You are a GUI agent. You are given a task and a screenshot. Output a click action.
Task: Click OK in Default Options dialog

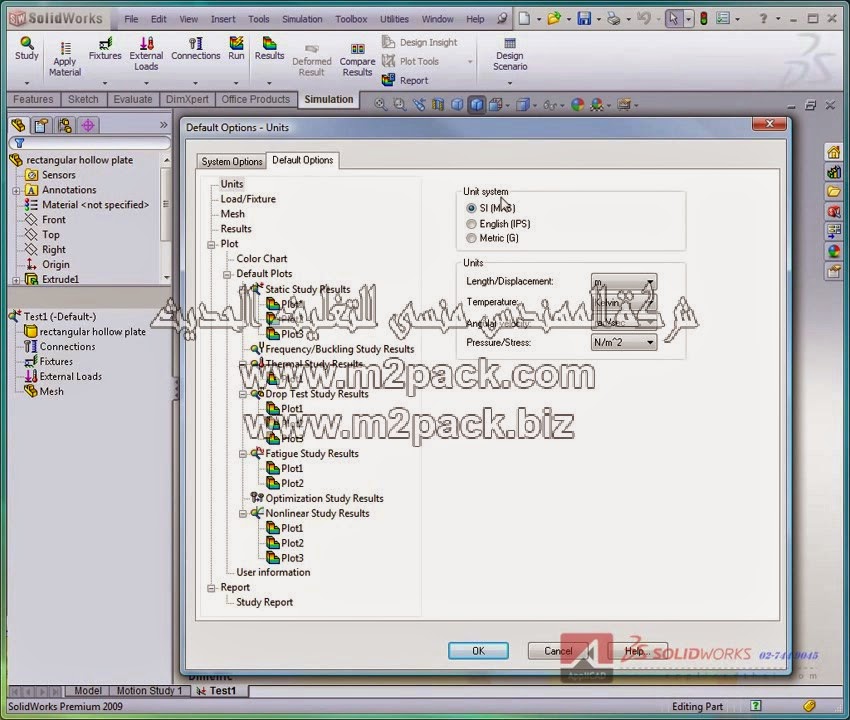478,651
